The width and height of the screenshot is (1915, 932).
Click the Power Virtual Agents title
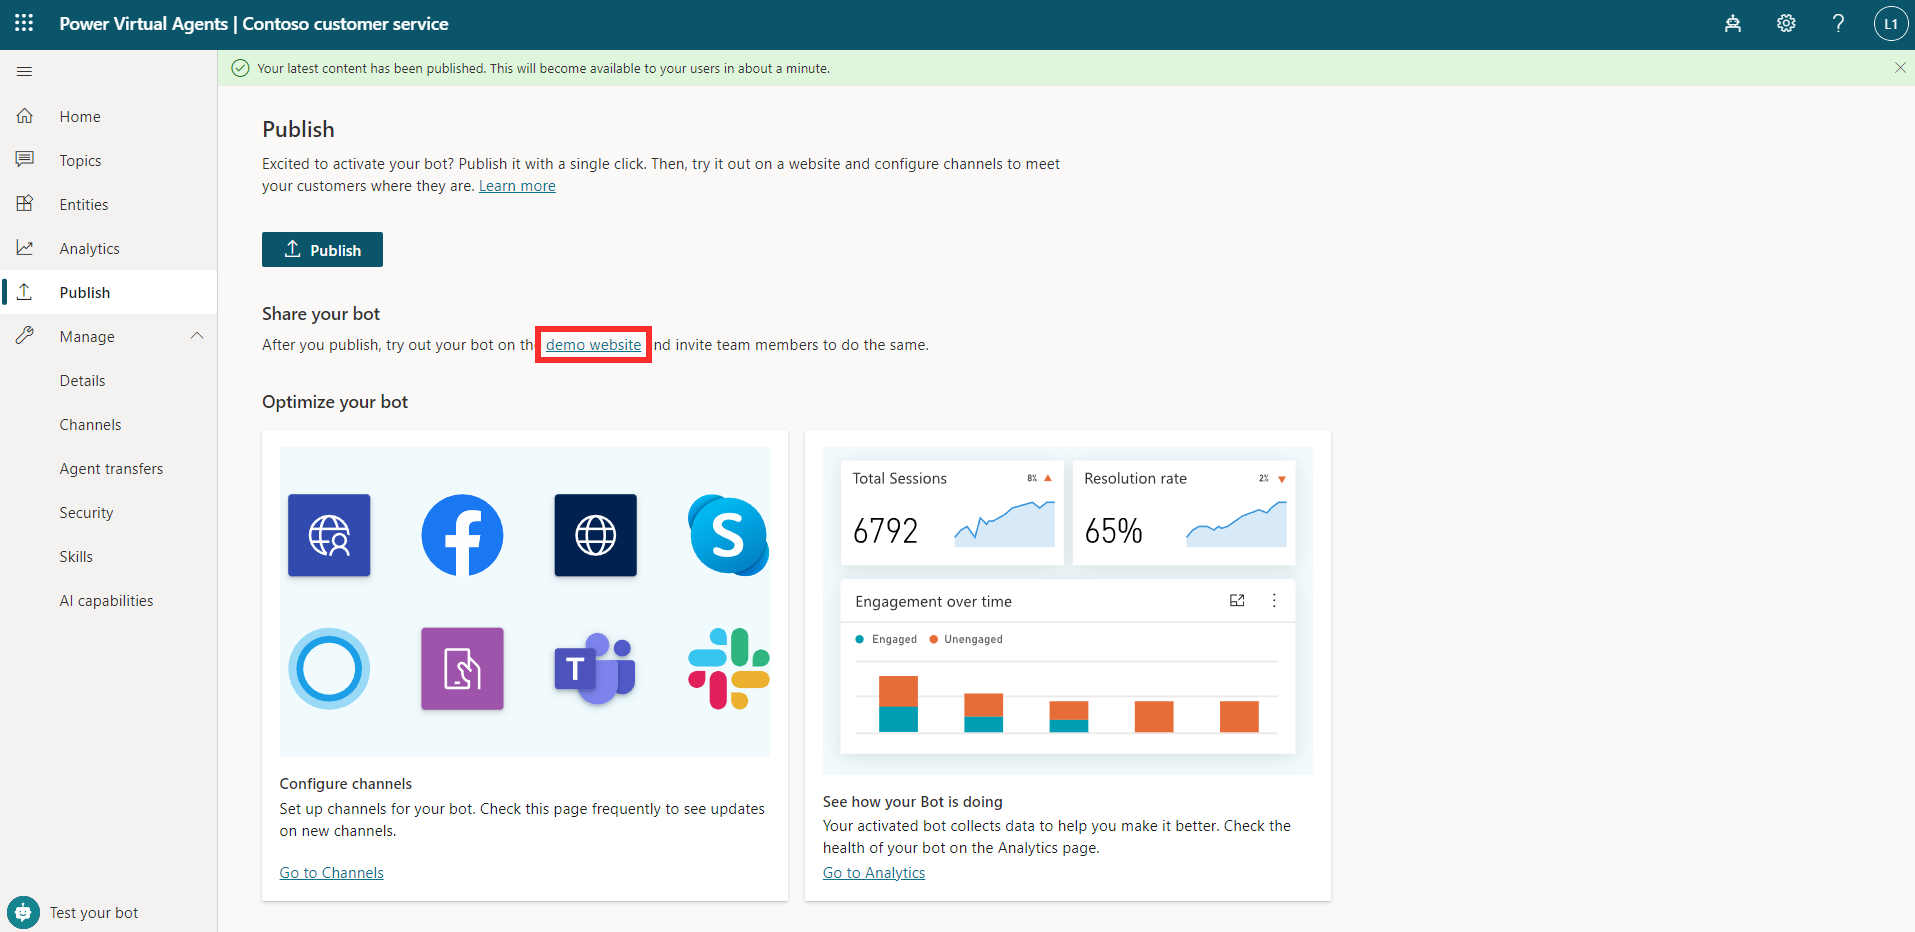click(x=143, y=24)
